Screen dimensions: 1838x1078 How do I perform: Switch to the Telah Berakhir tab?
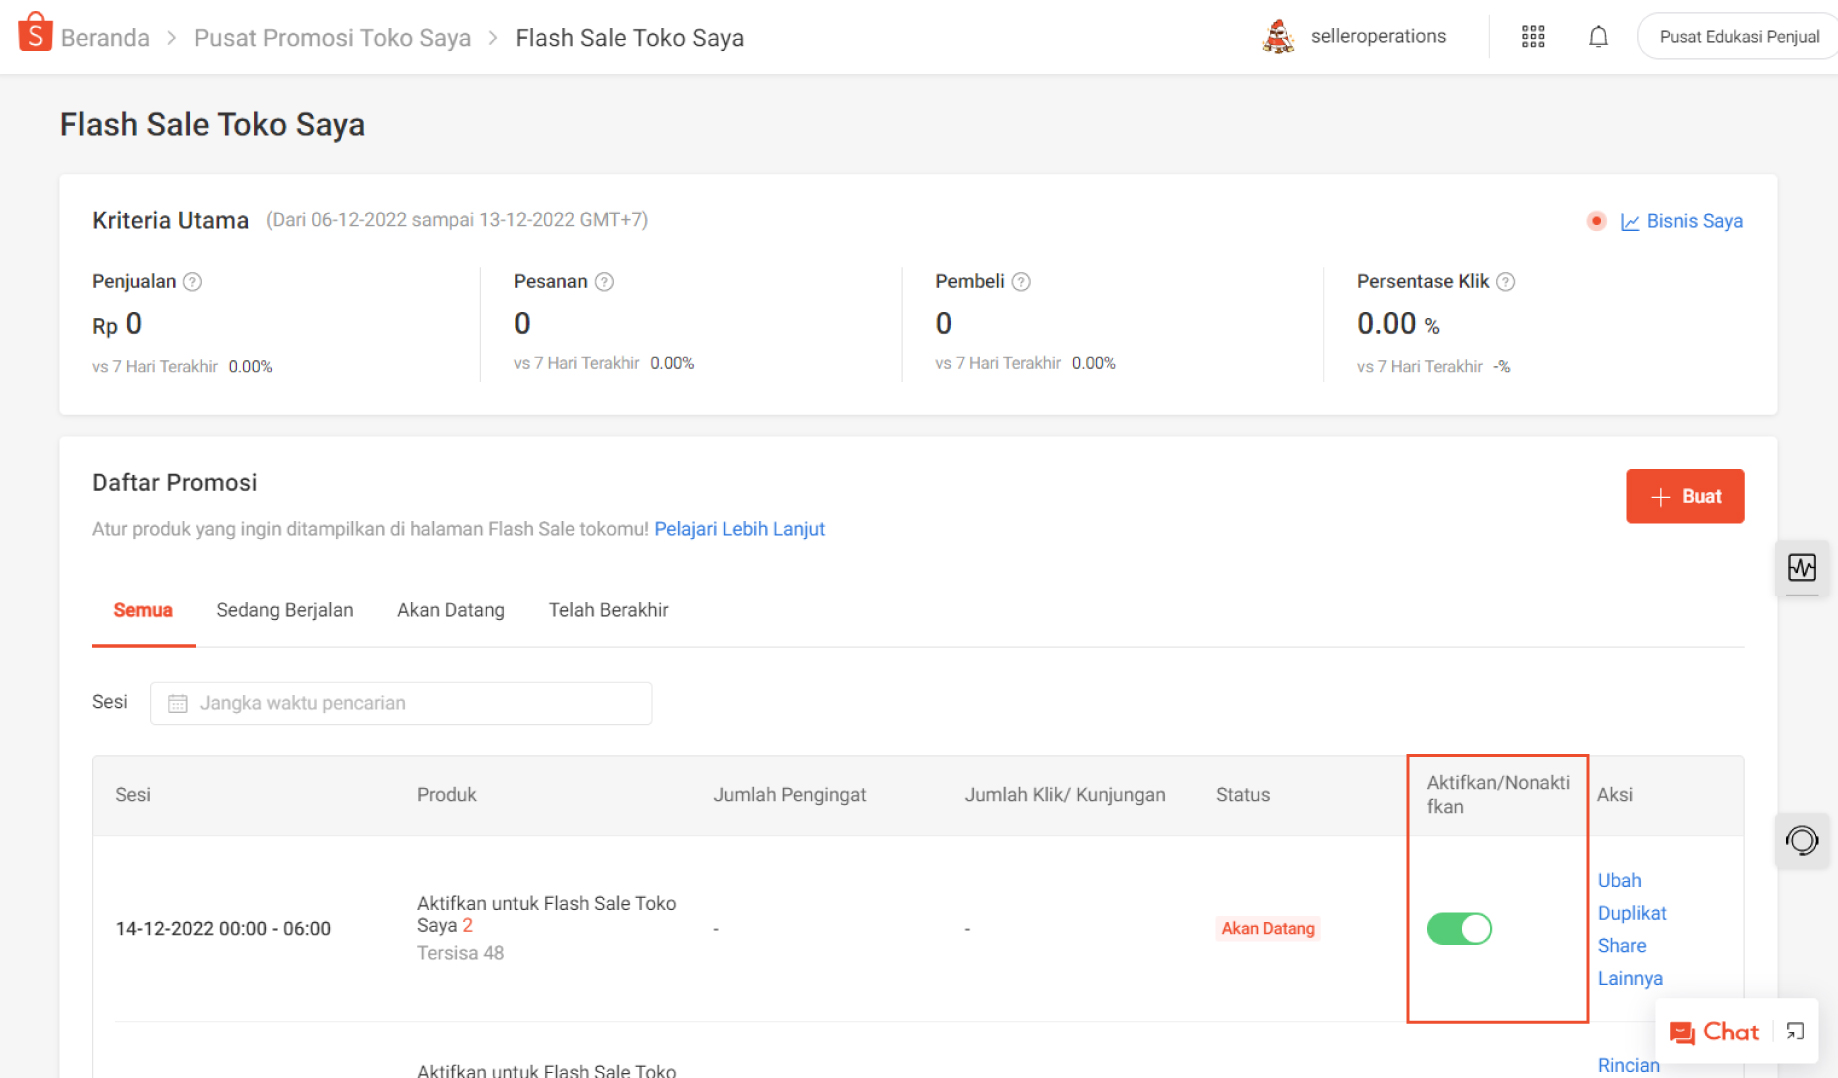[608, 609]
